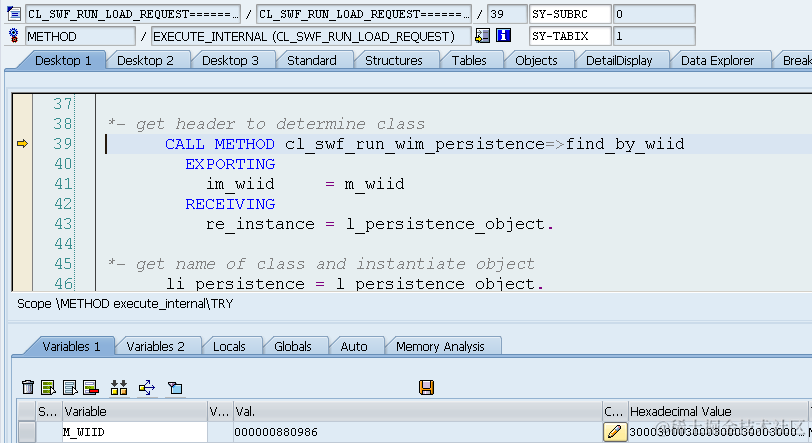Viewport: 812px width, 443px height.
Task: Click the grey list icon in variables toolbar
Action: (x=70, y=387)
